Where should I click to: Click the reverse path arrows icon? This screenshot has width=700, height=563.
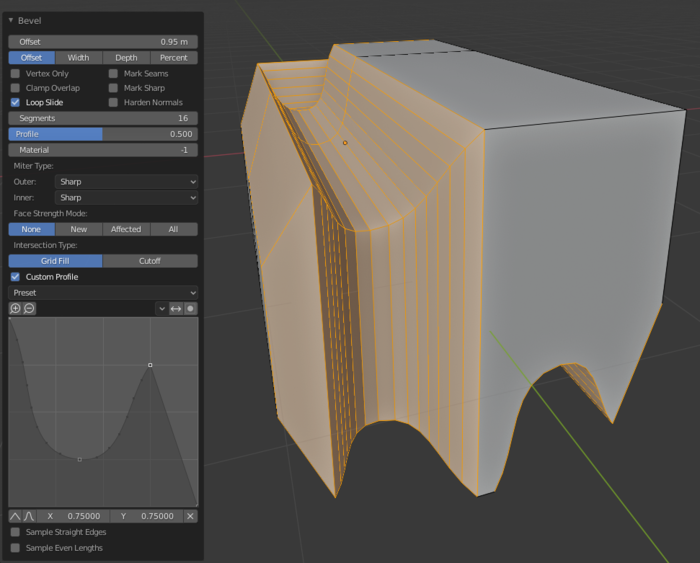(x=175, y=309)
